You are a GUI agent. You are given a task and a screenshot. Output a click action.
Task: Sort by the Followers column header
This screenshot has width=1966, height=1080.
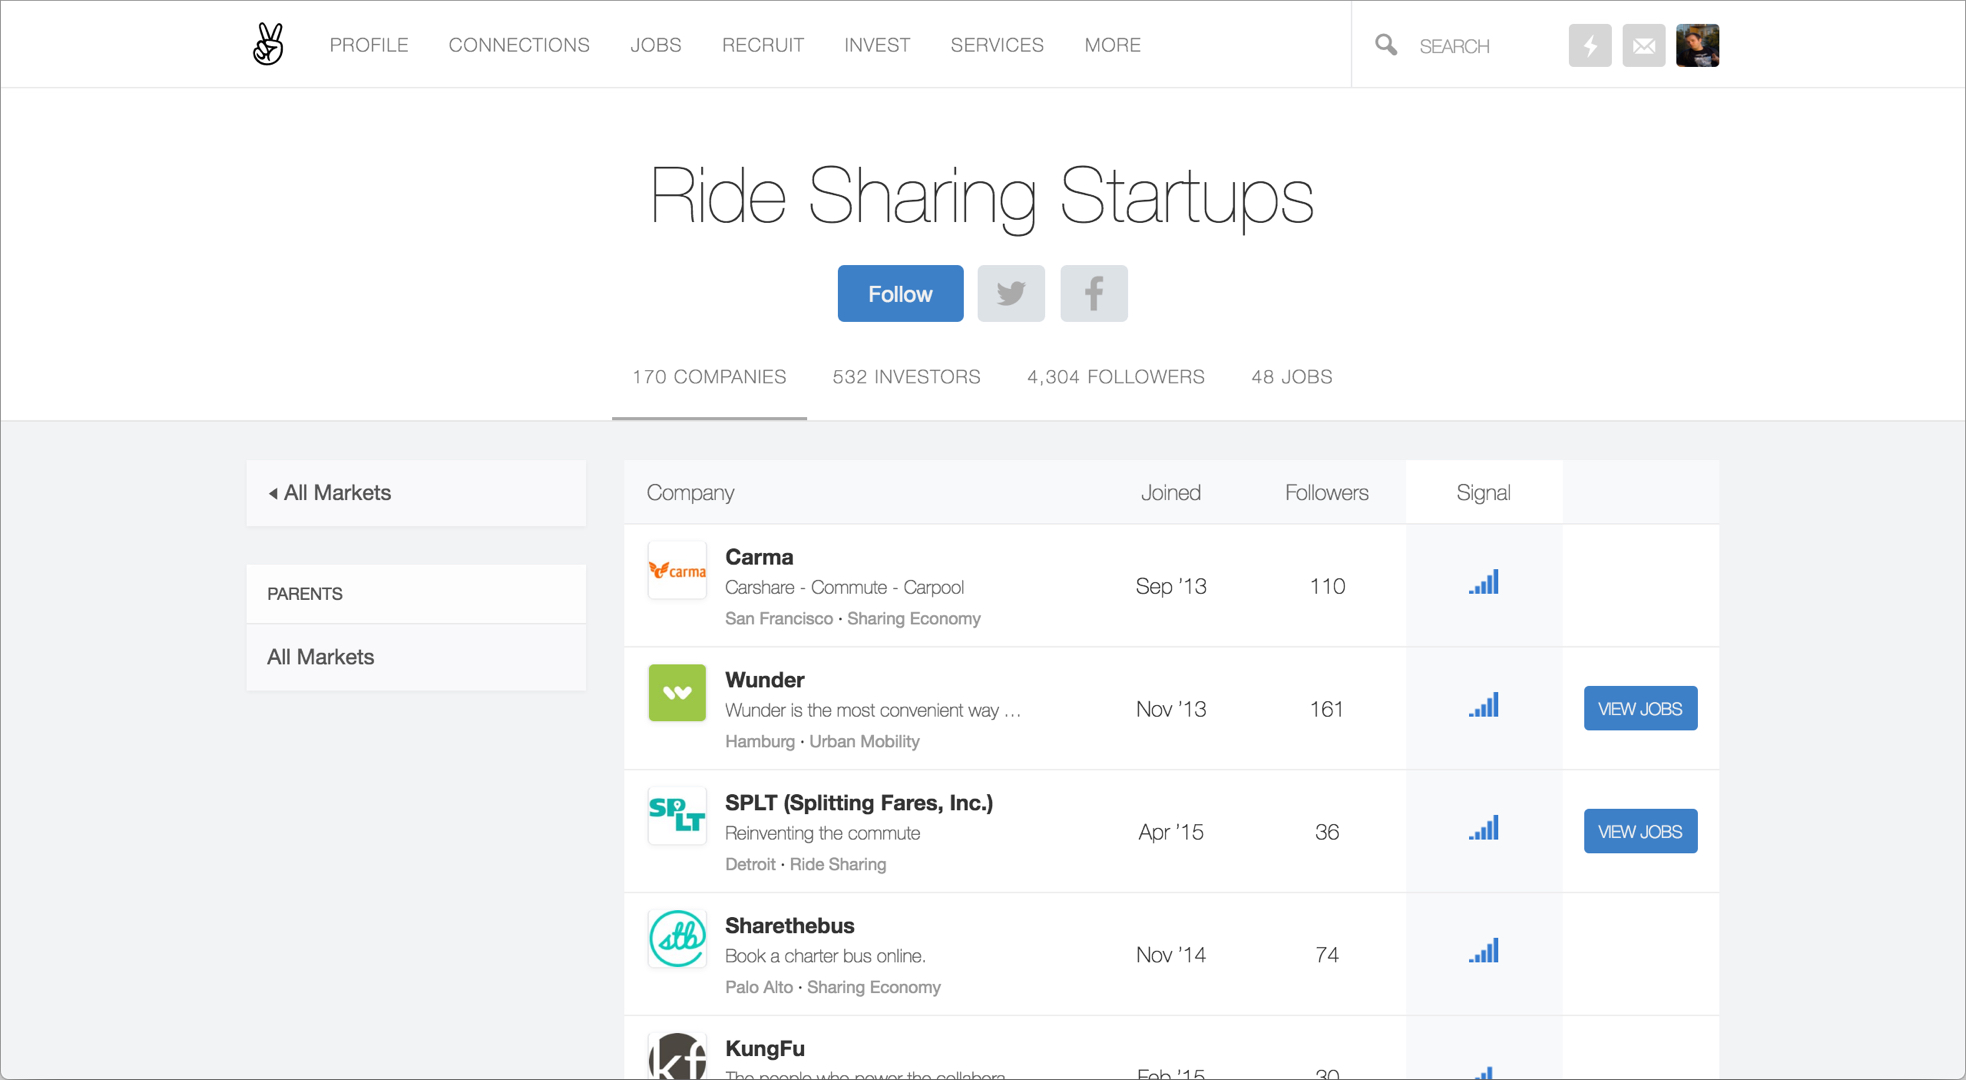[1327, 493]
